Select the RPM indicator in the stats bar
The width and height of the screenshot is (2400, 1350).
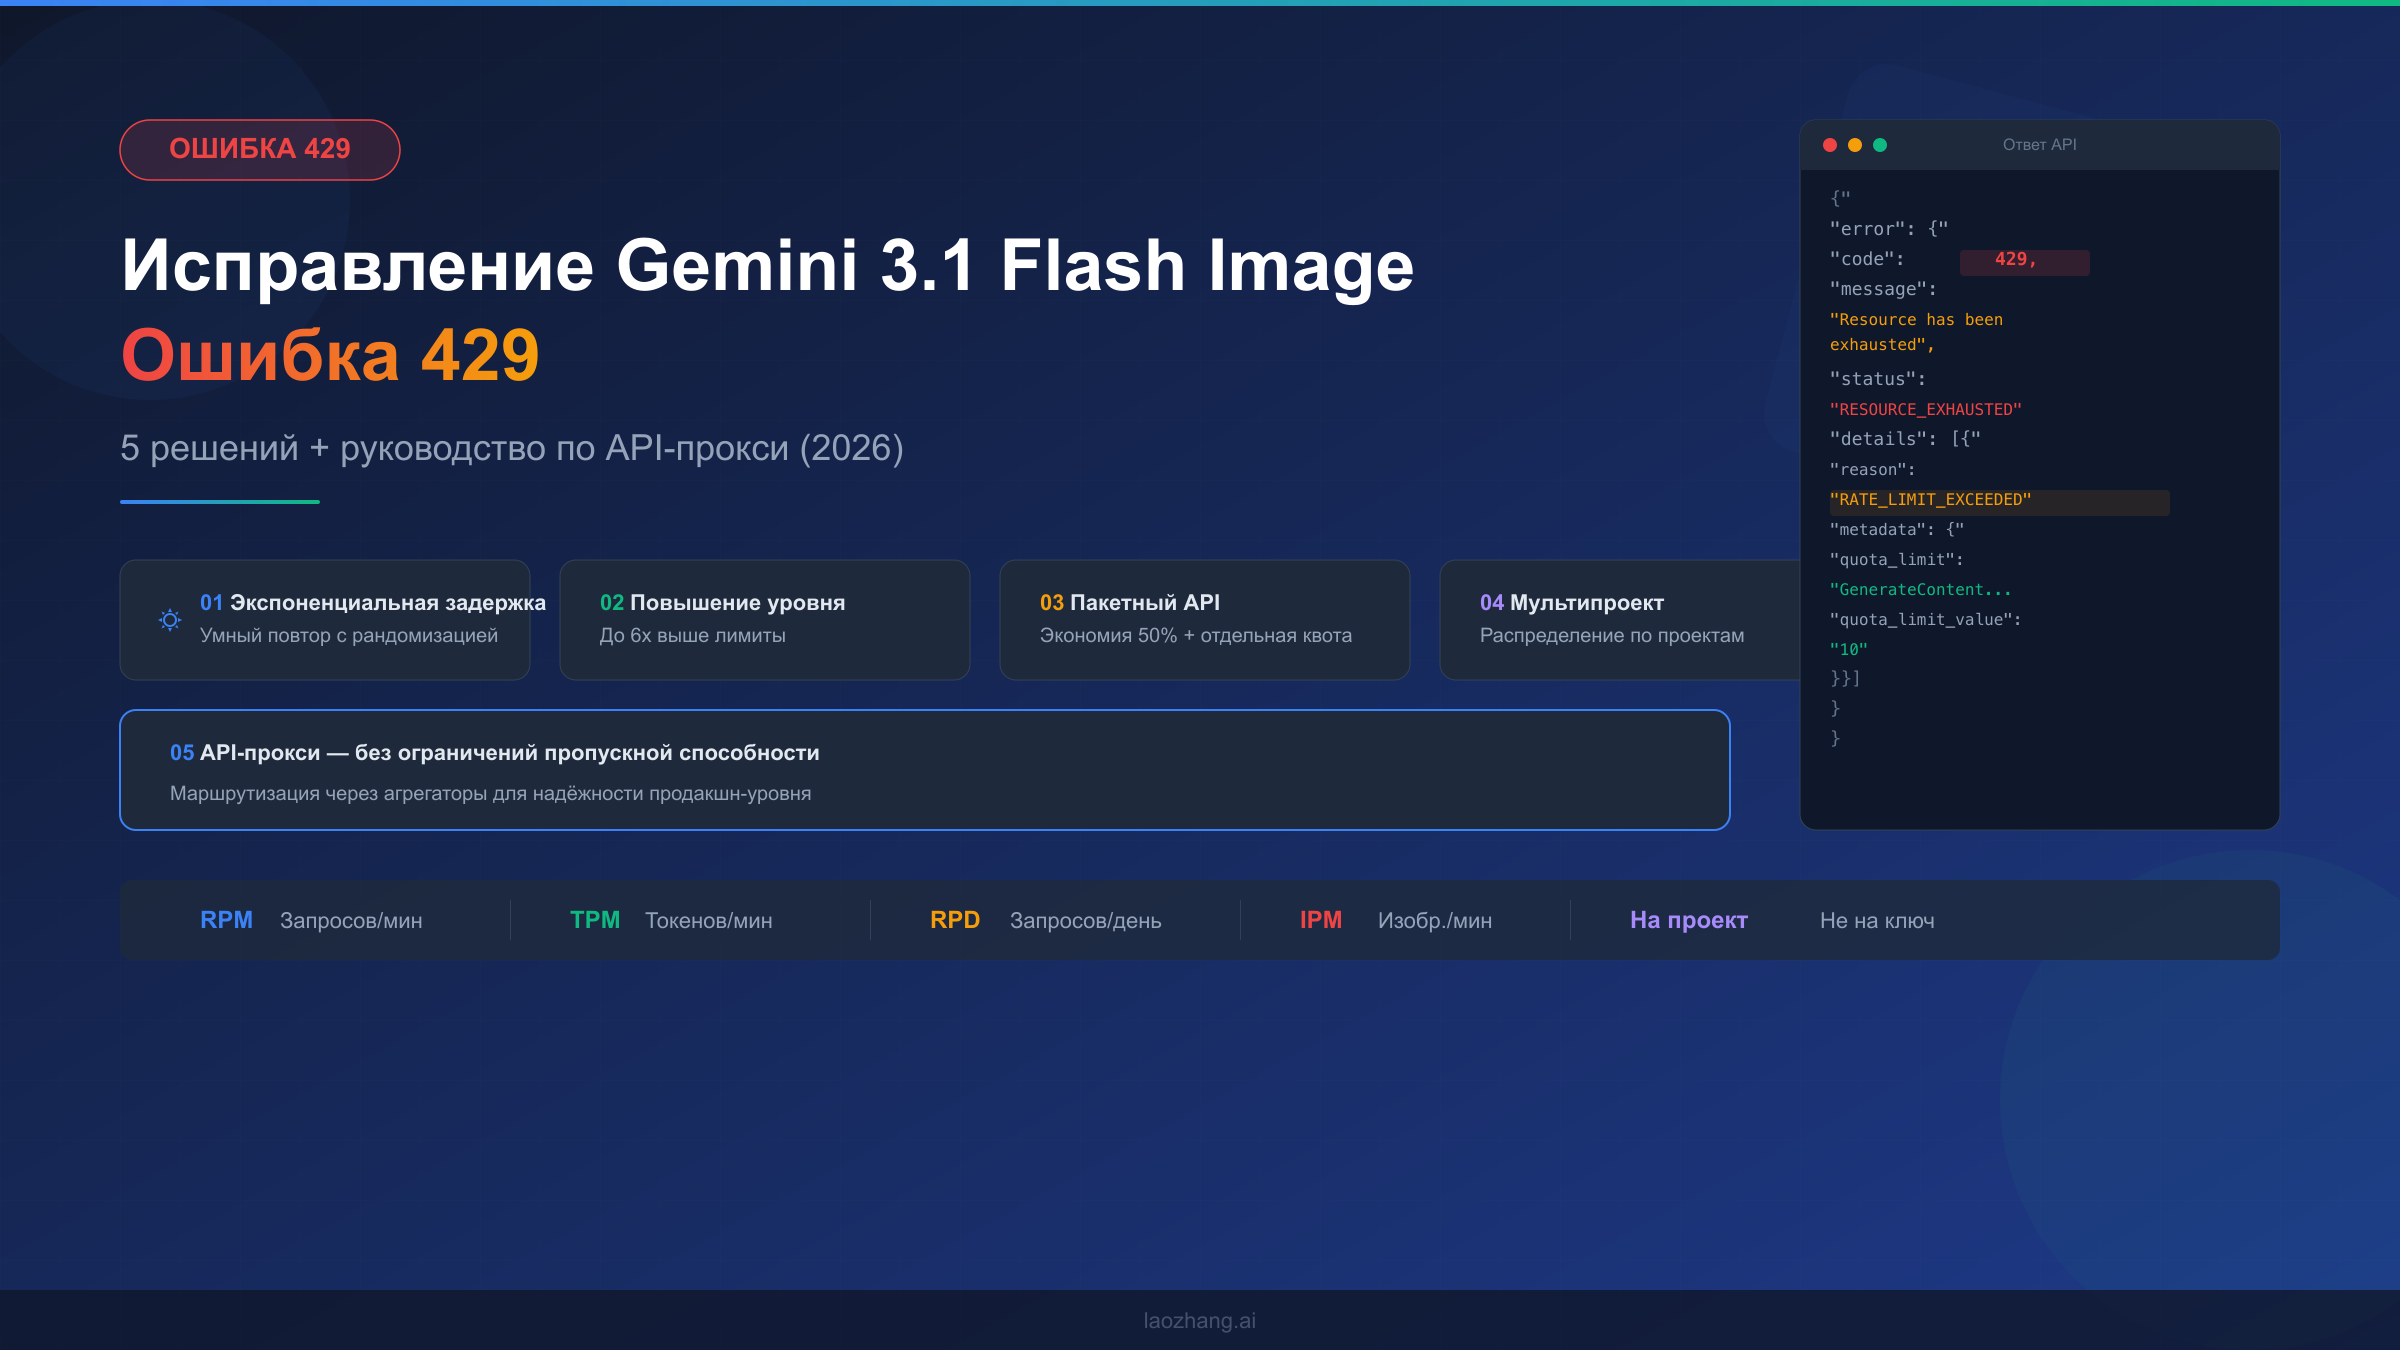click(227, 920)
